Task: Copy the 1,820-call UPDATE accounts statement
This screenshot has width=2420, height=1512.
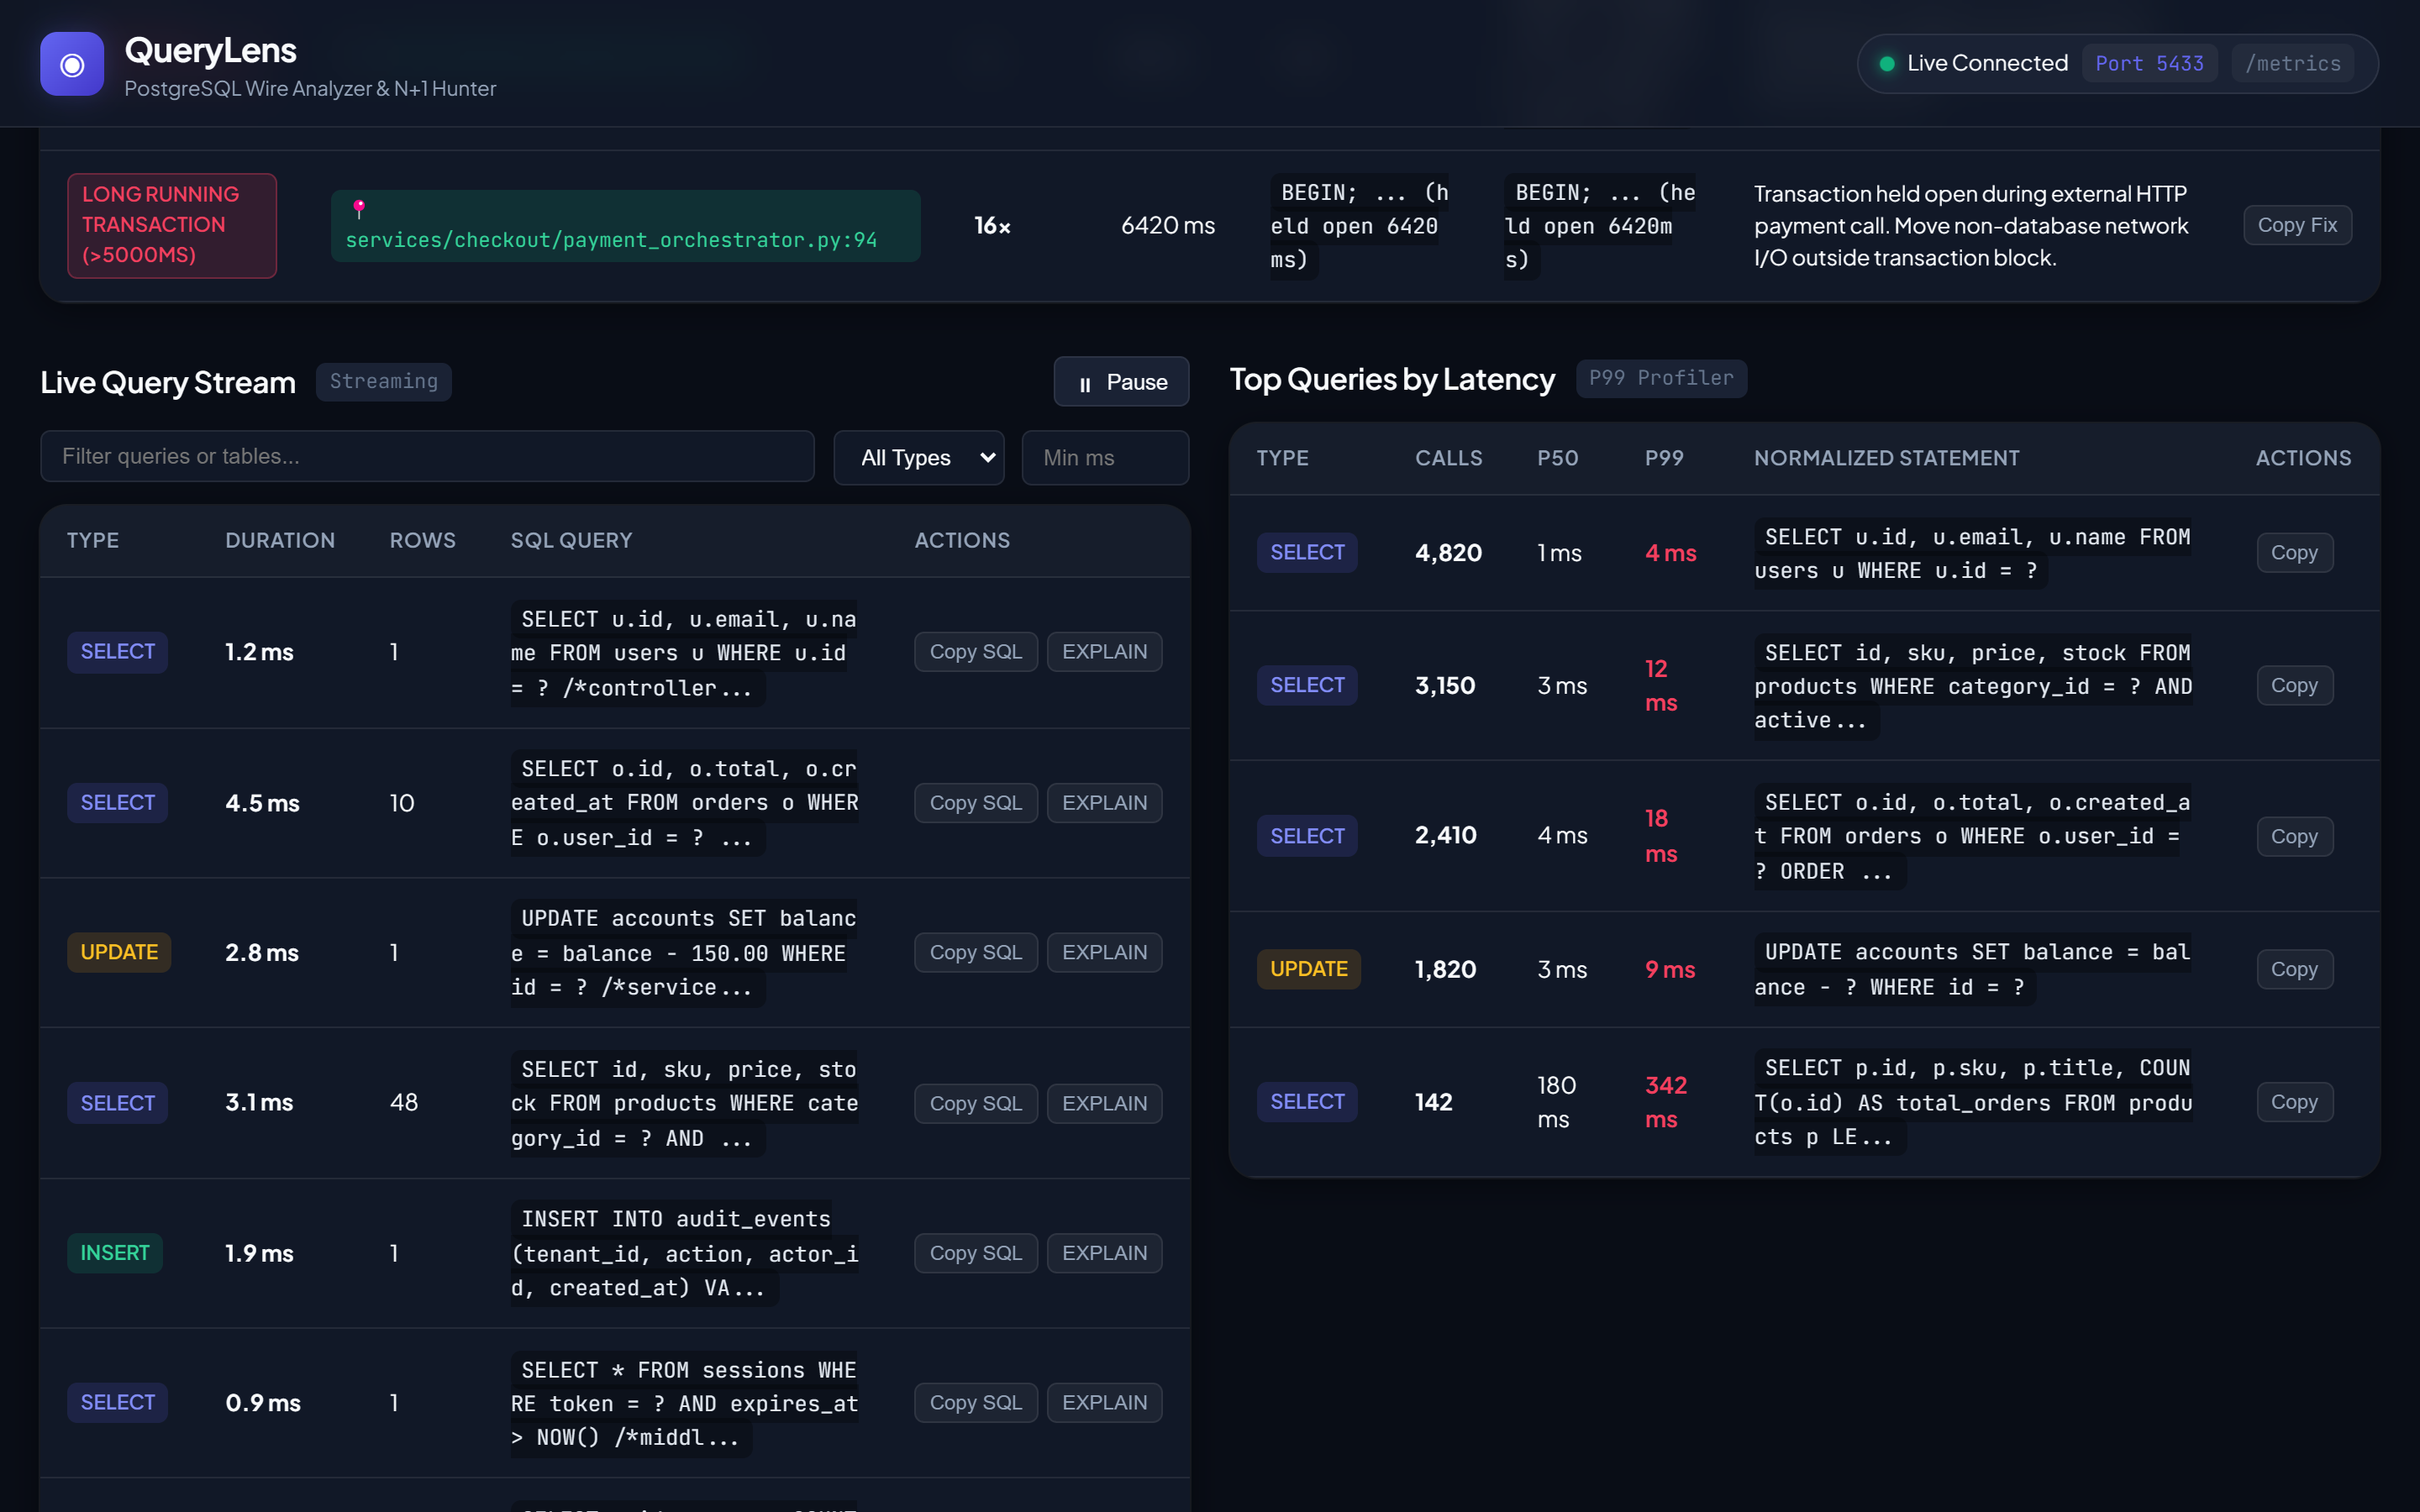Action: pos(2294,969)
